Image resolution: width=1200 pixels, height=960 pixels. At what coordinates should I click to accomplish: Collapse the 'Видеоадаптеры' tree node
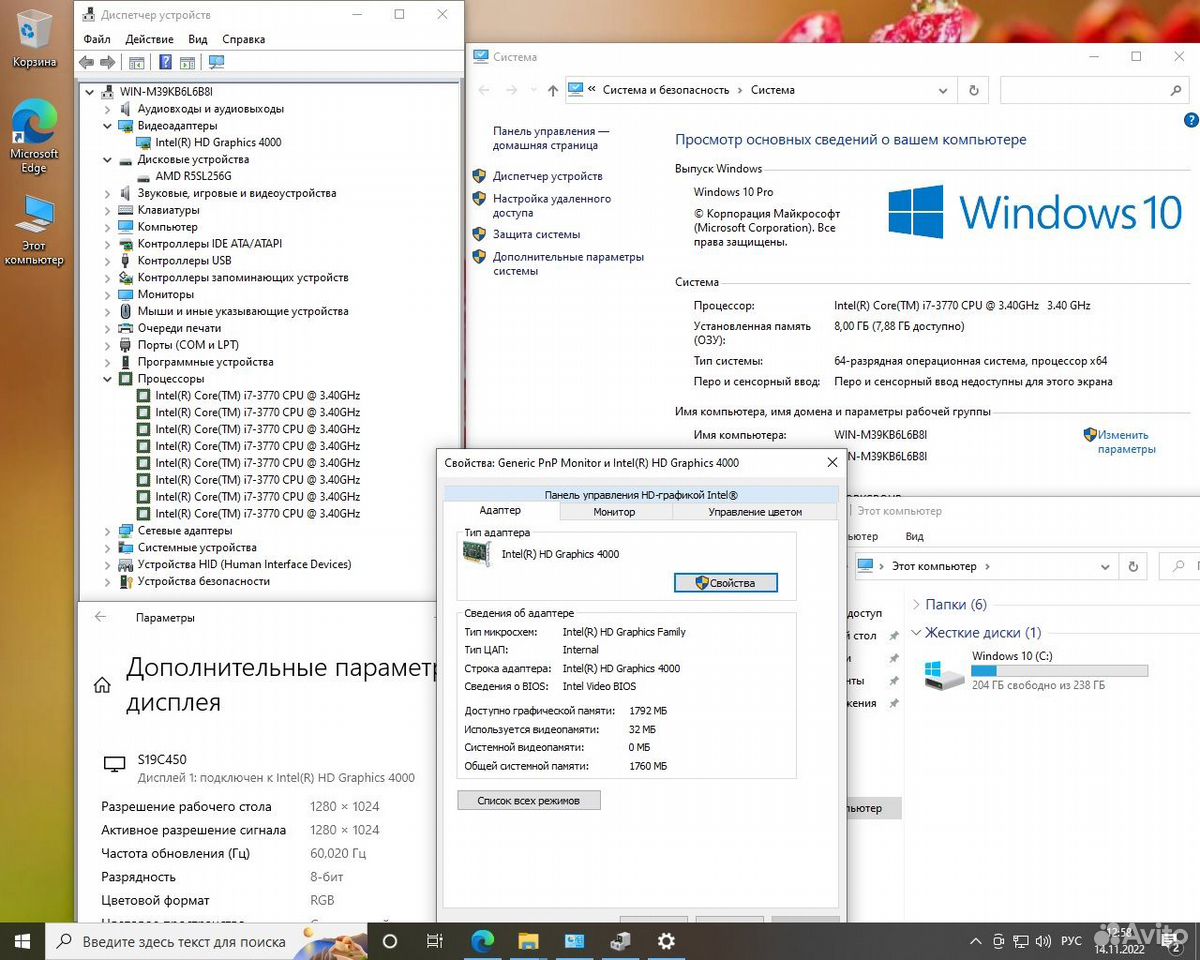click(108, 126)
